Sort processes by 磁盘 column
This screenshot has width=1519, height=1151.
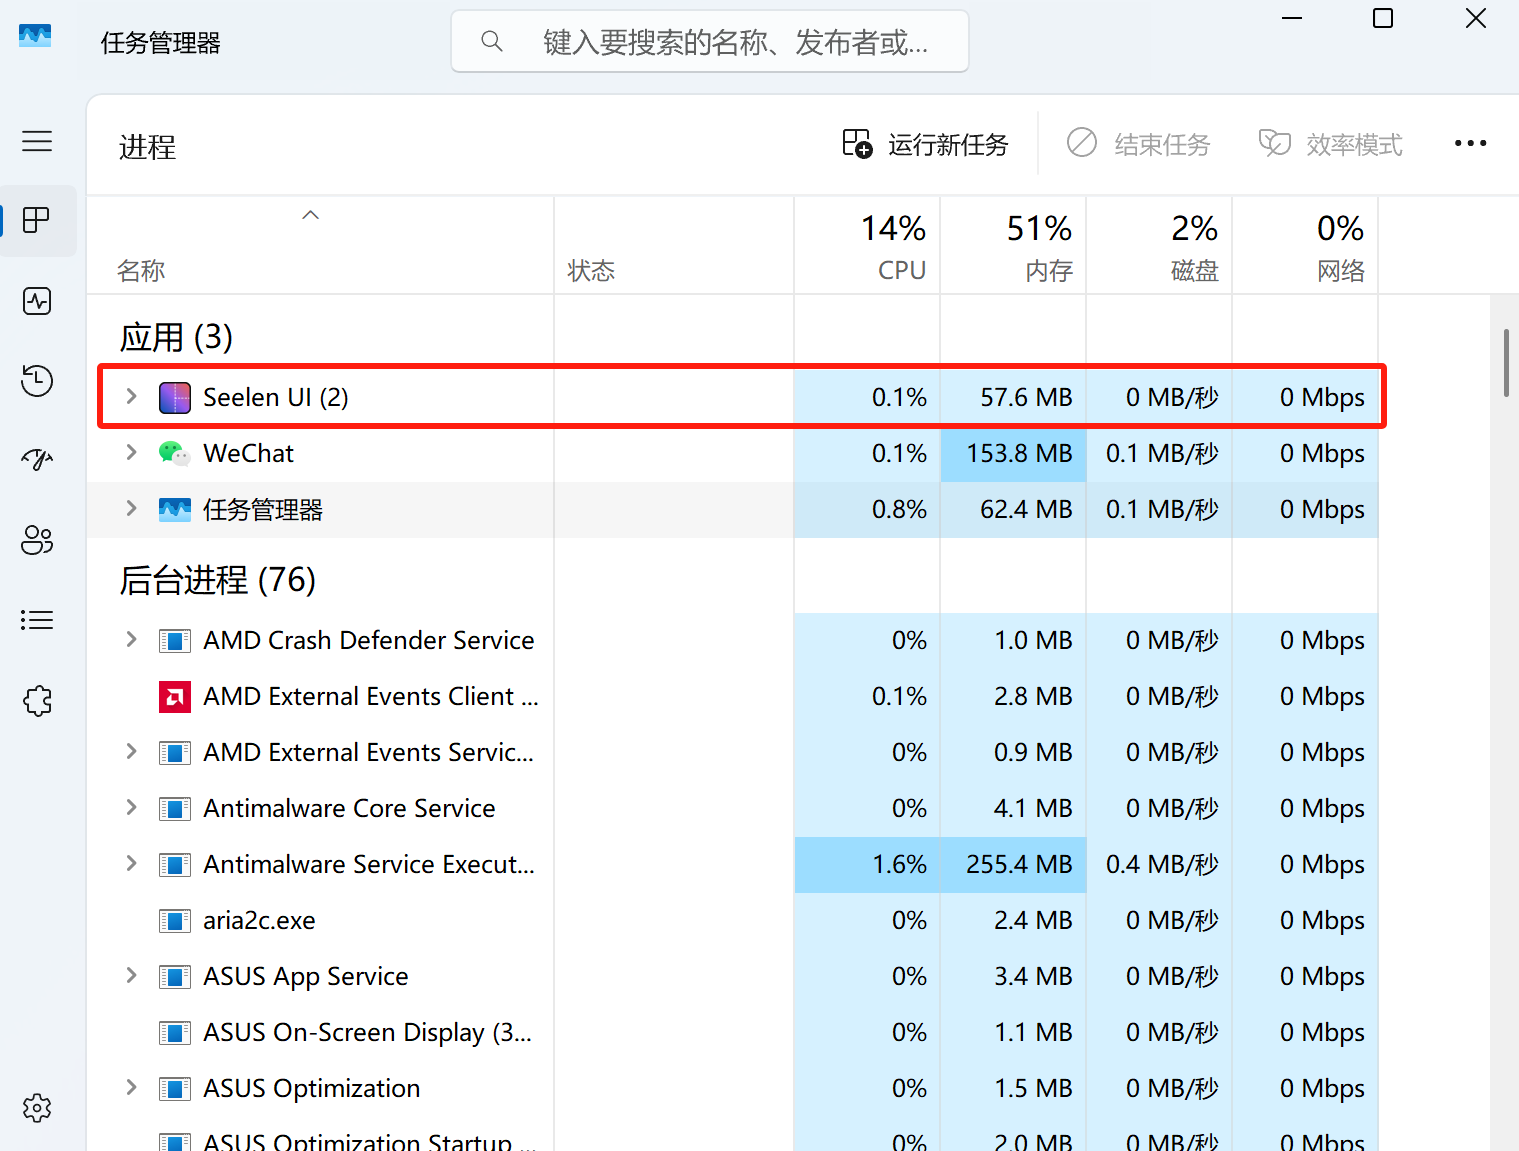pyautogui.click(x=1159, y=246)
